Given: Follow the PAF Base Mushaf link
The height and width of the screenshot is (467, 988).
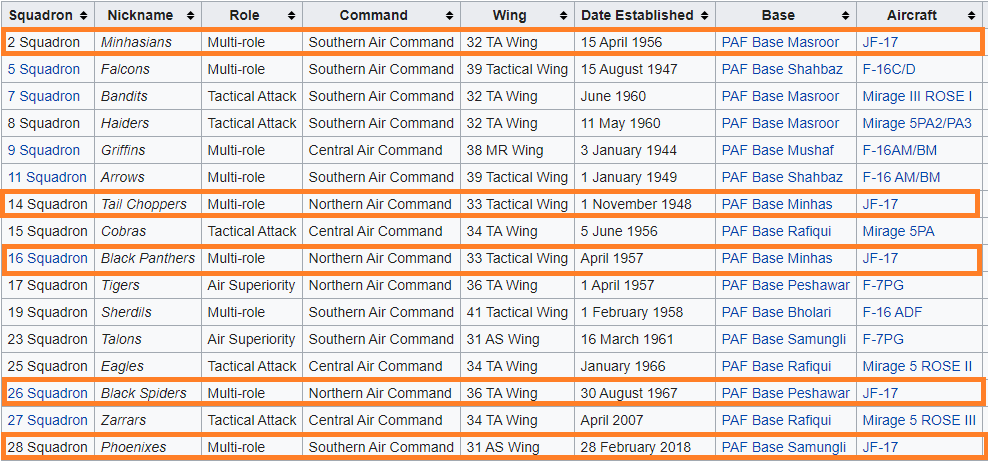Looking at the screenshot, I should point(778,150).
